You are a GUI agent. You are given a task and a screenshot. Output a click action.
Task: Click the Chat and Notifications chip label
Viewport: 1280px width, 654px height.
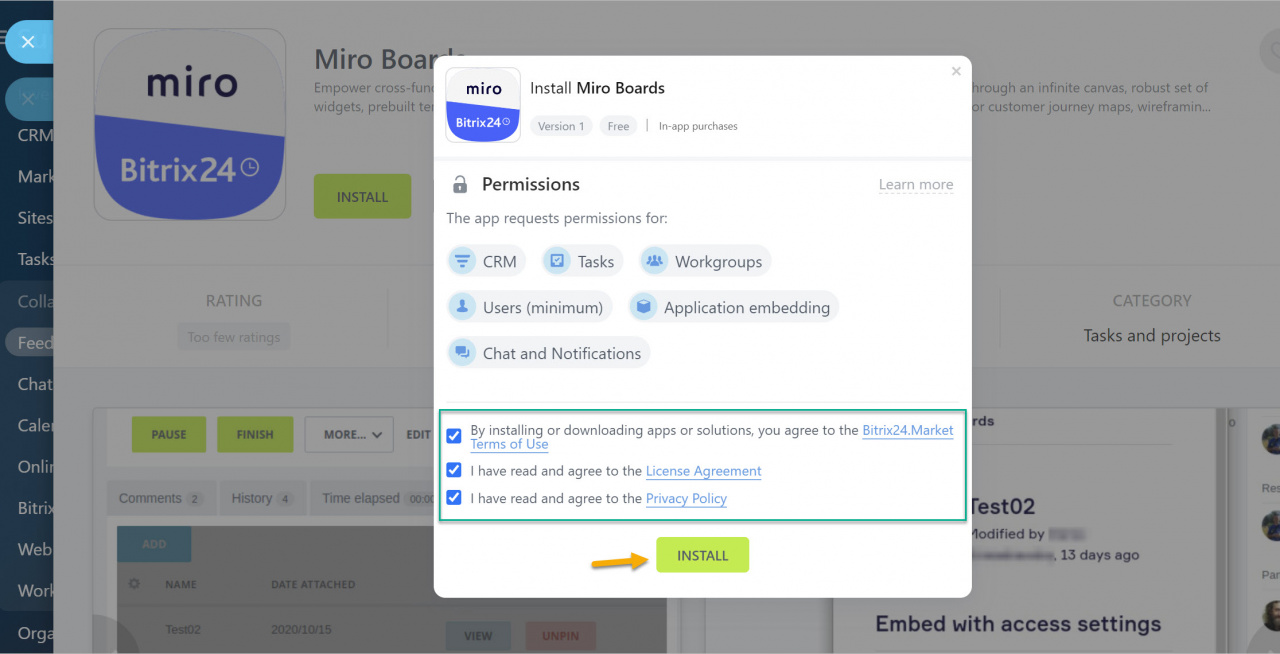pyautogui.click(x=562, y=354)
